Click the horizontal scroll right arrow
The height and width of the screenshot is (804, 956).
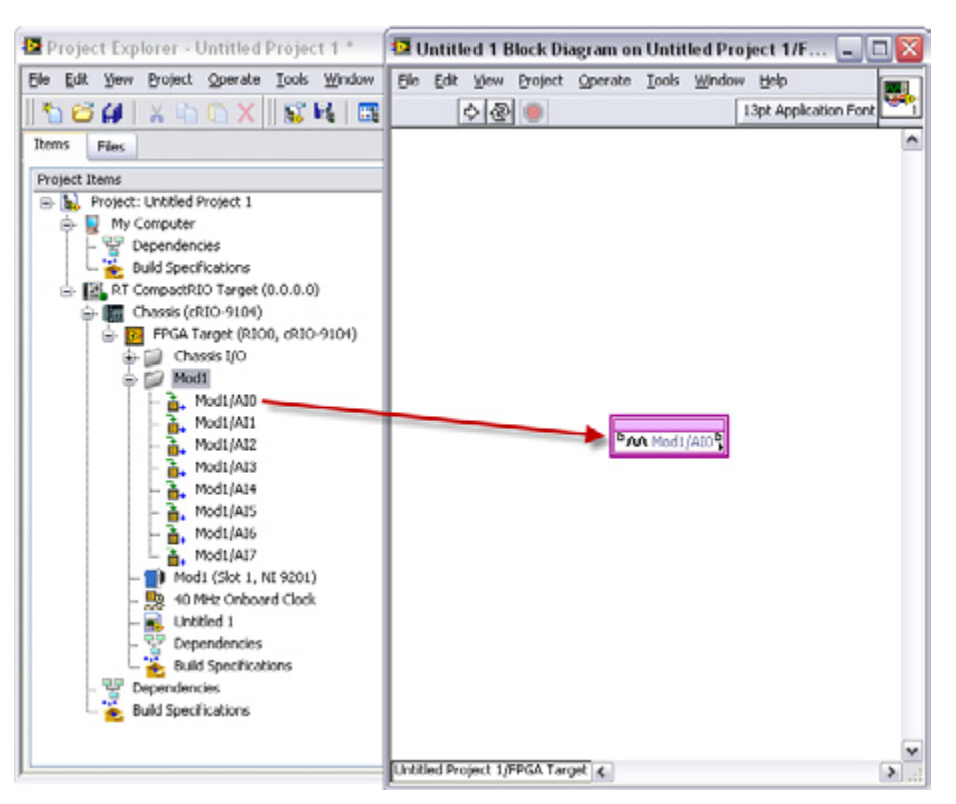pyautogui.click(x=891, y=772)
